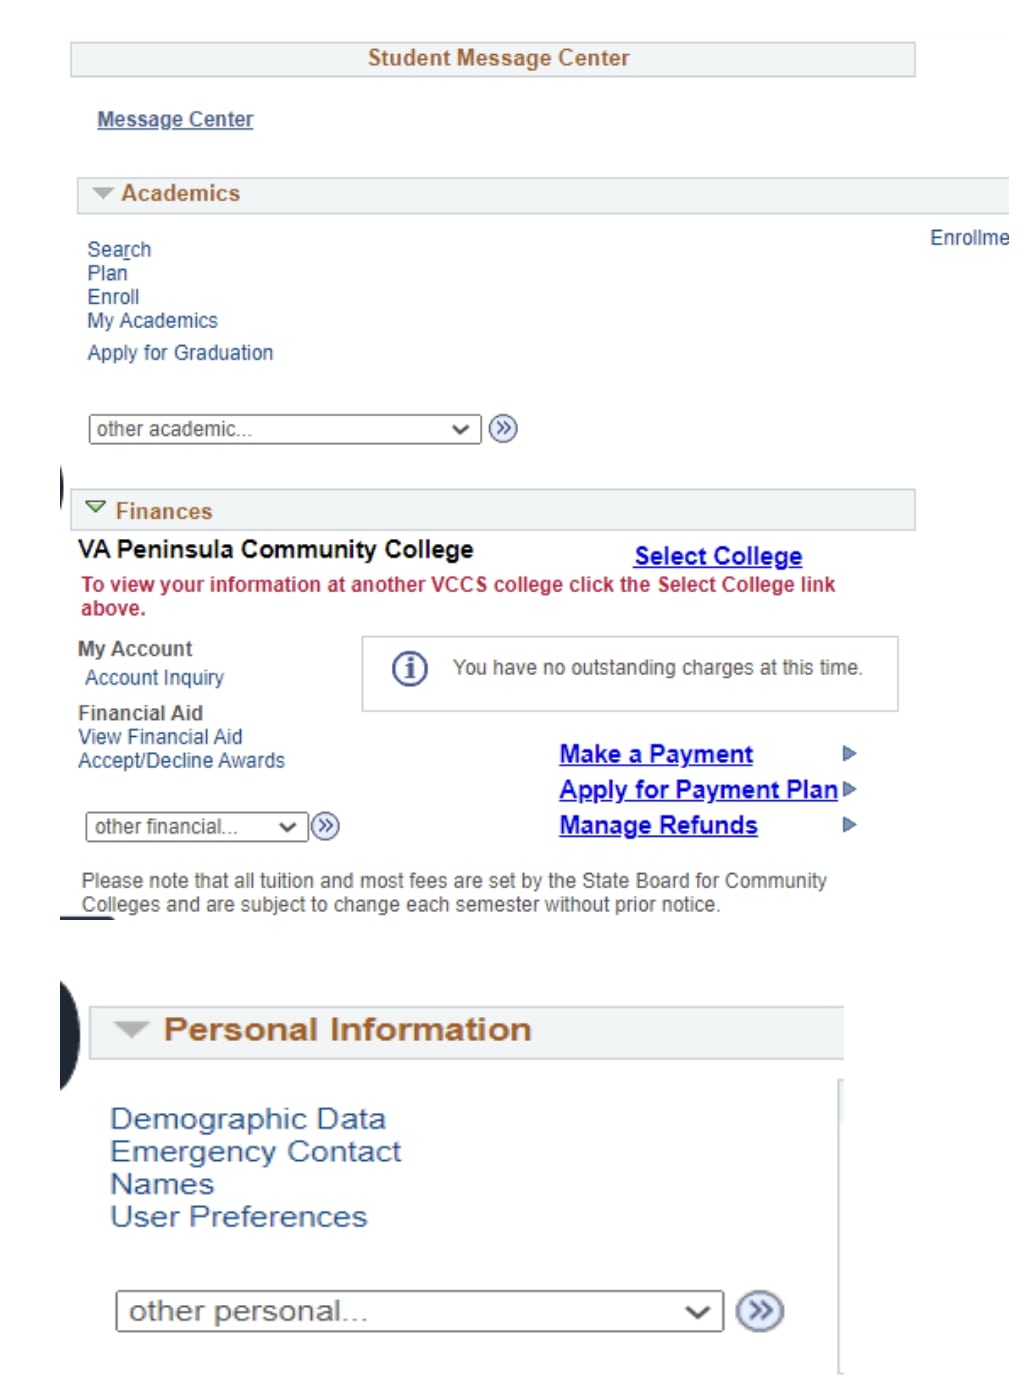Select Accept/Decline Awards link
Viewport: 1020px width, 1400px height.
[181, 761]
